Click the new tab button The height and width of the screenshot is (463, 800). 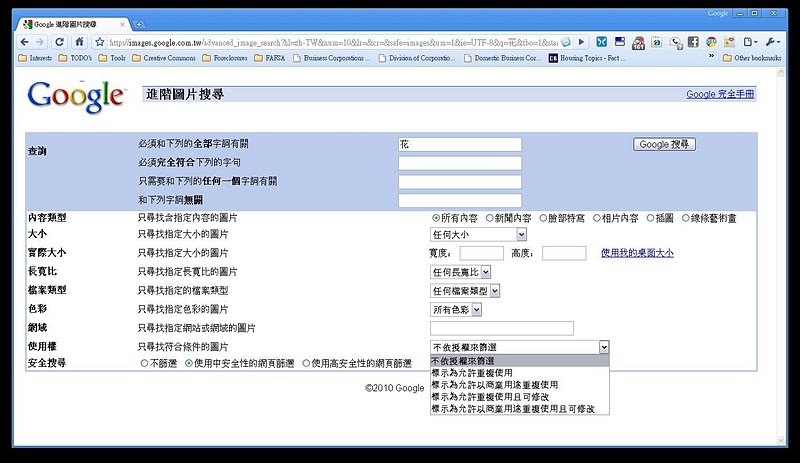coord(139,24)
